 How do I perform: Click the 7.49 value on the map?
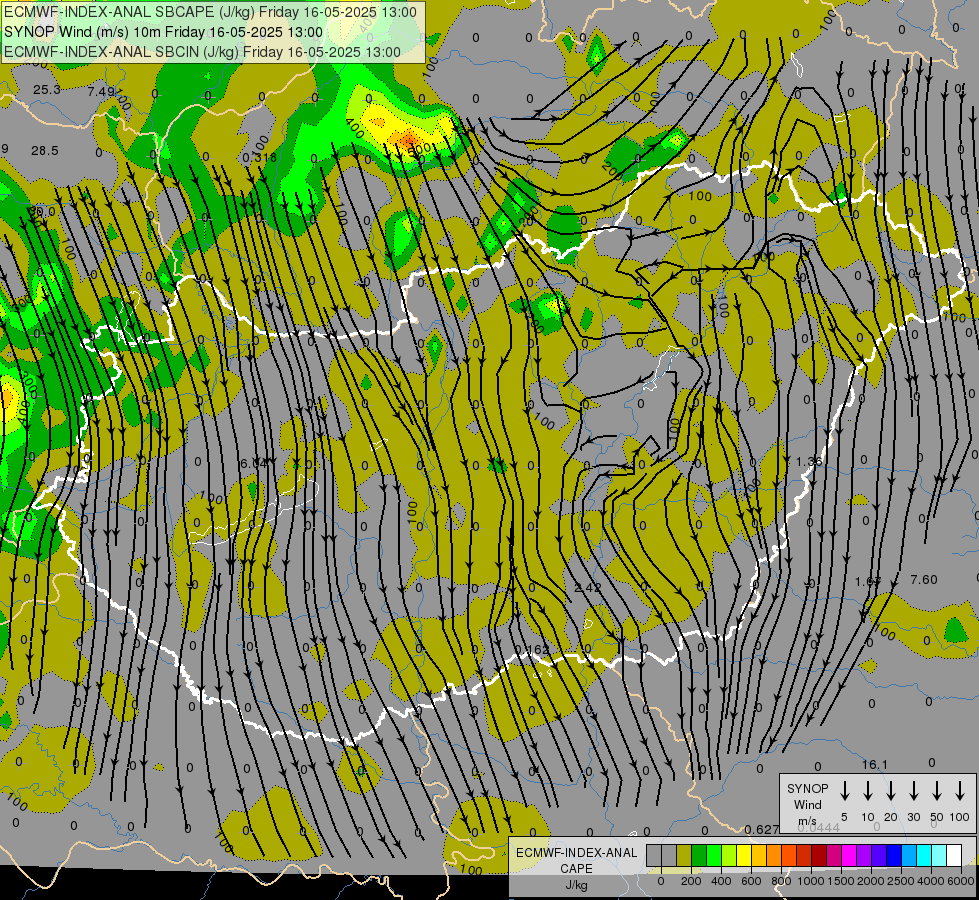pos(101,92)
